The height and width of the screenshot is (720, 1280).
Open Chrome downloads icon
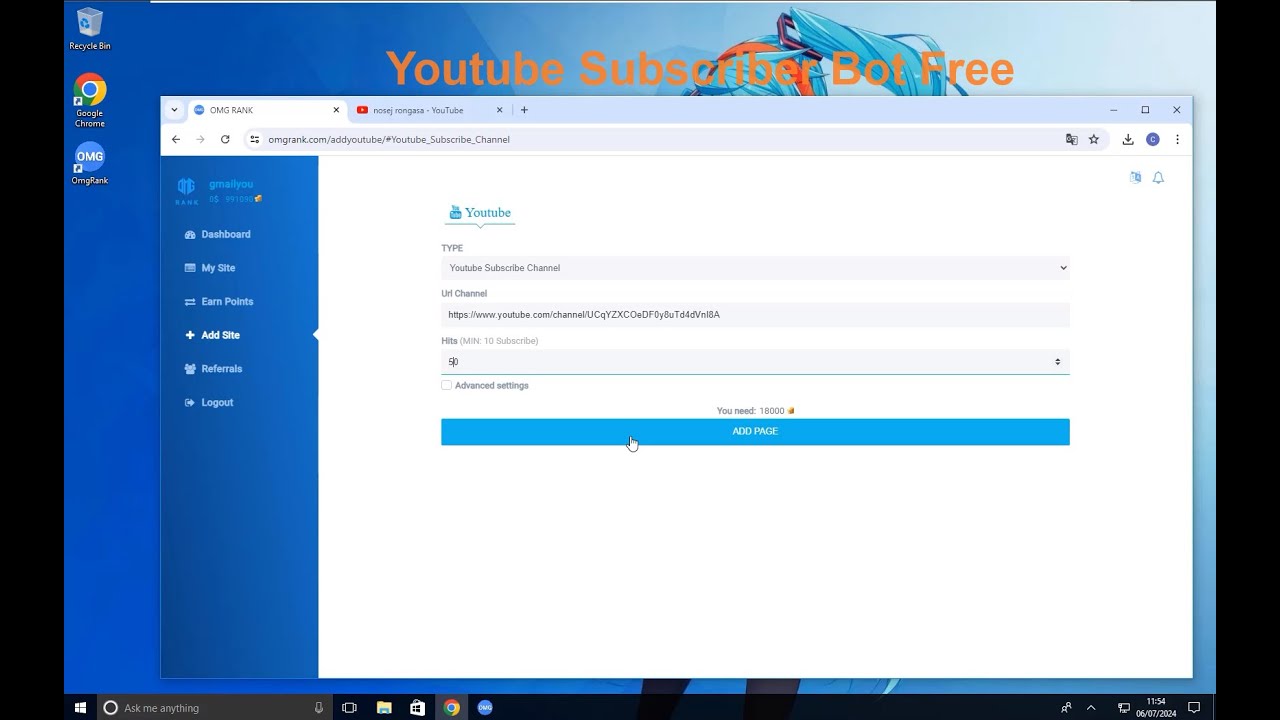(x=1128, y=140)
